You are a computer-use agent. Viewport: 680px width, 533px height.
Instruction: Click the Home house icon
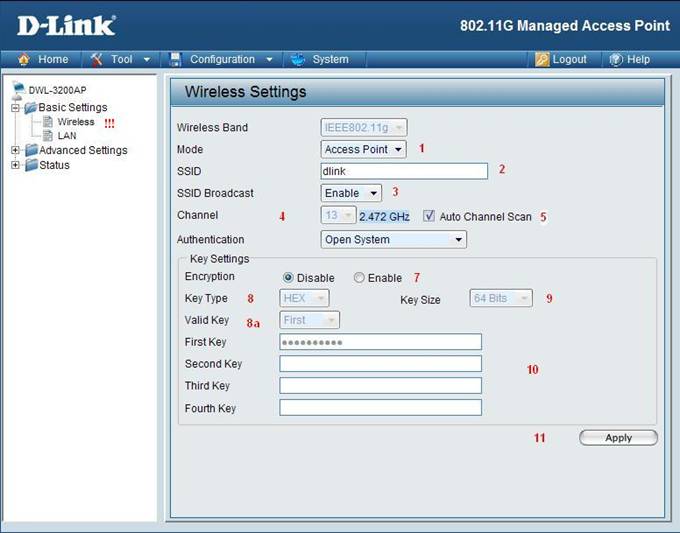(25, 59)
